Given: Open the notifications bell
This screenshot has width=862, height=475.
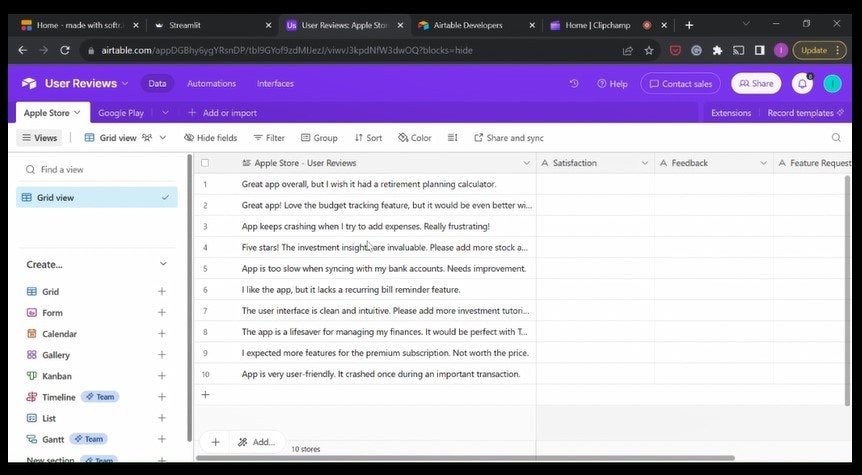Looking at the screenshot, I should (803, 84).
